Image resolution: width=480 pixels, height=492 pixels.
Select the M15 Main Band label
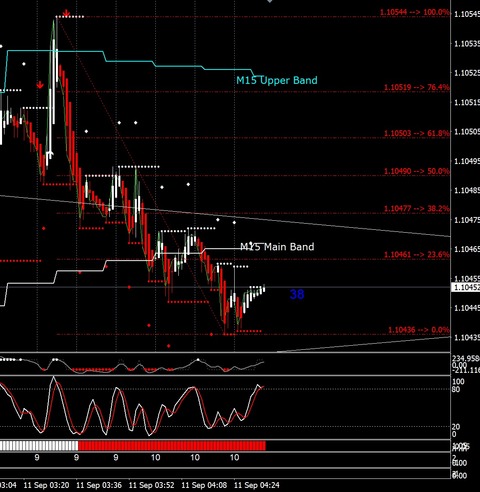[277, 247]
